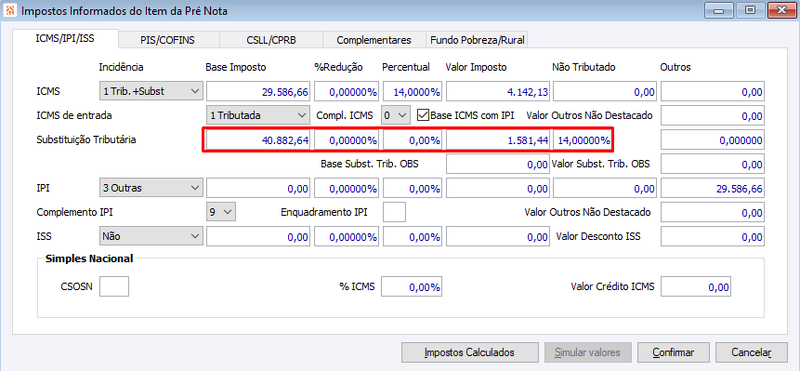Click ICMS Valor Imposto field 4.142,13

(498, 92)
